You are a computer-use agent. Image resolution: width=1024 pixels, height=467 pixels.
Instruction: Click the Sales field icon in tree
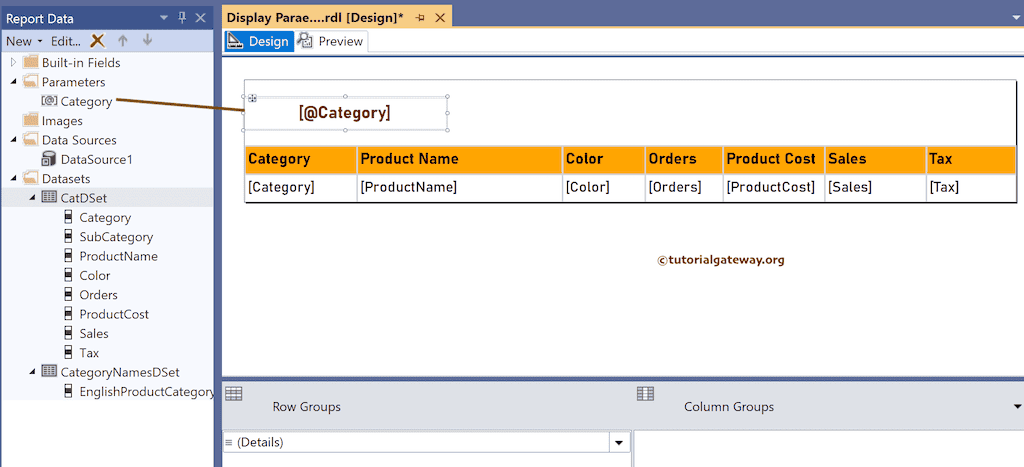[x=68, y=333]
